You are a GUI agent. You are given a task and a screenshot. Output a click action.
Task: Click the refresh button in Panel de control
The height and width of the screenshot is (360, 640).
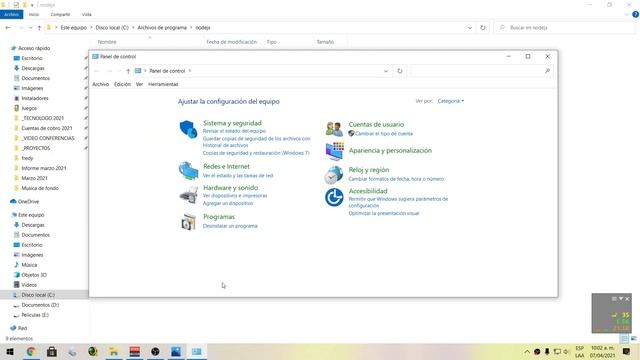pos(400,71)
